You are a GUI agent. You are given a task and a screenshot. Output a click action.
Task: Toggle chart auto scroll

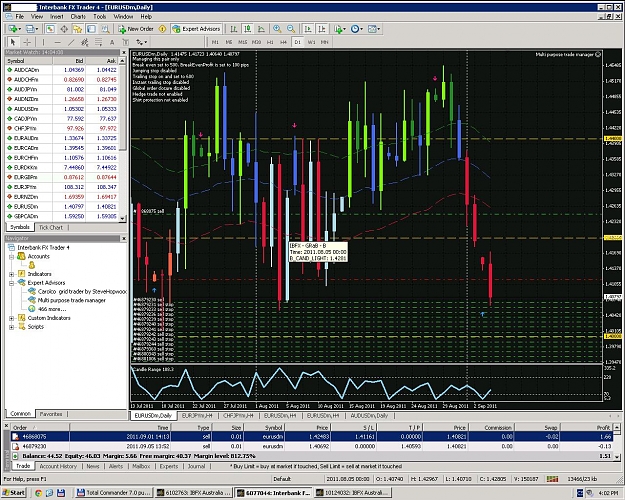point(308,29)
